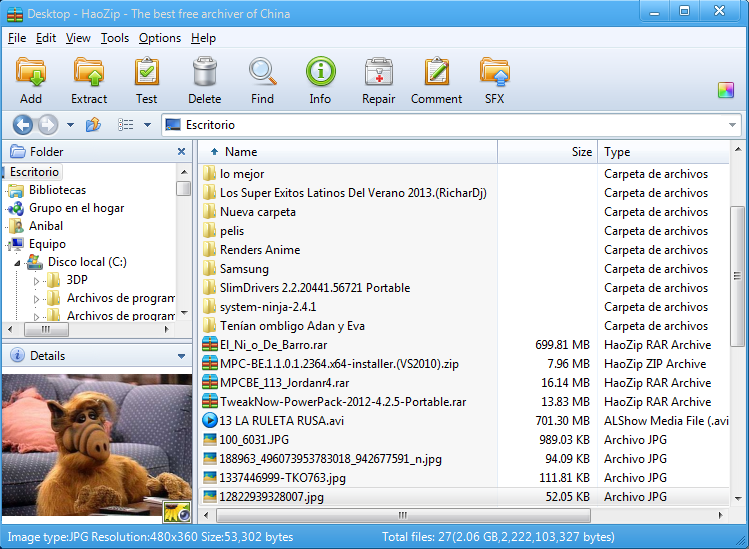Open the View menu
This screenshot has height=549, width=749.
pyautogui.click(x=78, y=38)
